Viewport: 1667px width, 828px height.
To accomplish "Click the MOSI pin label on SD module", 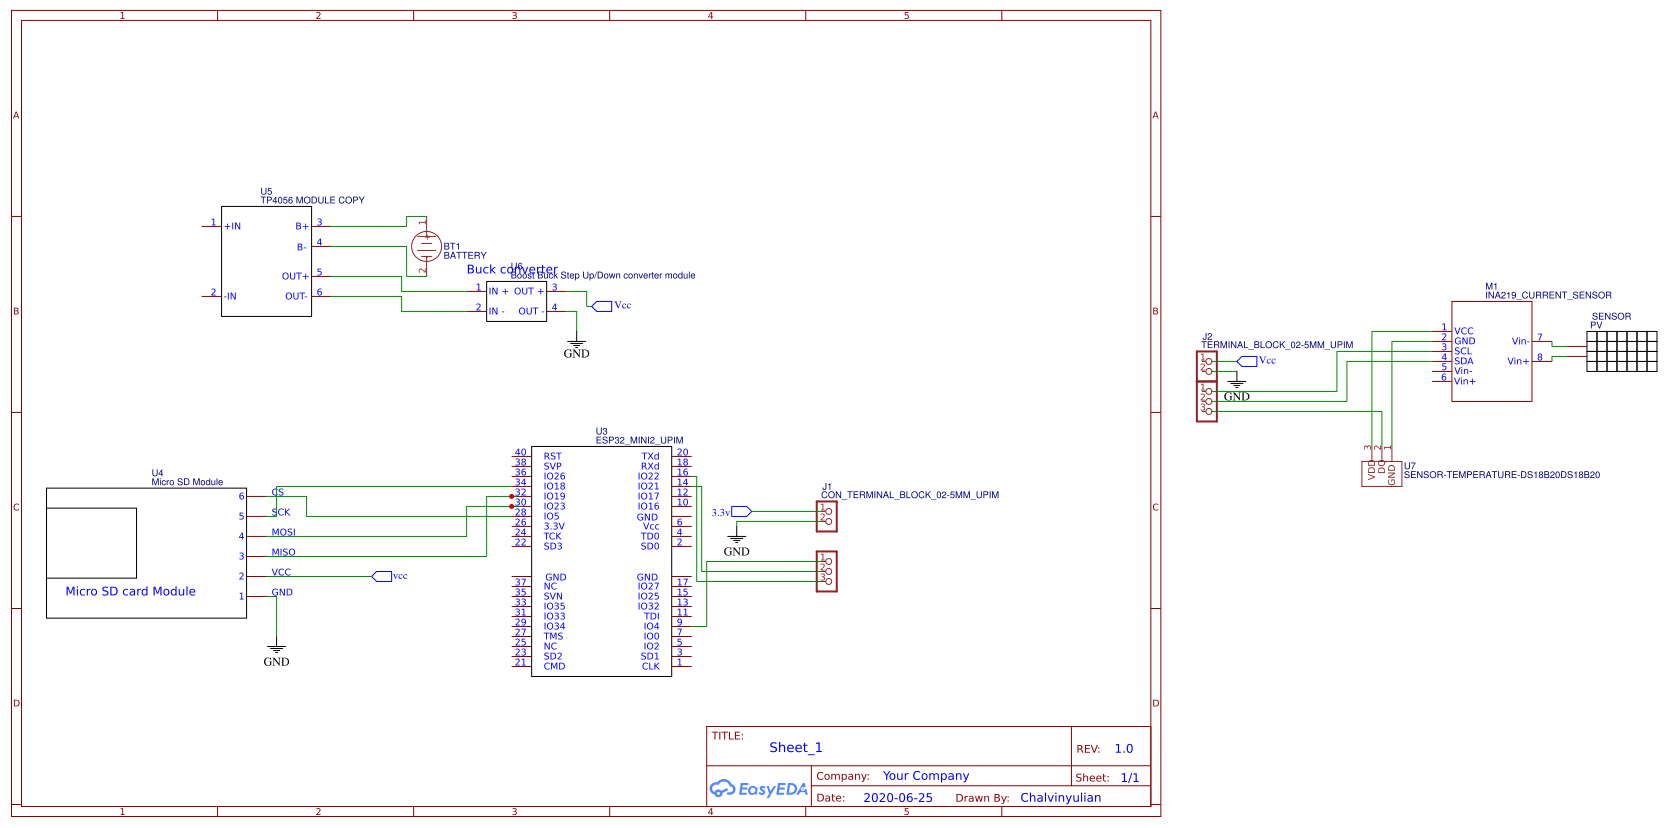I will pyautogui.click(x=284, y=533).
